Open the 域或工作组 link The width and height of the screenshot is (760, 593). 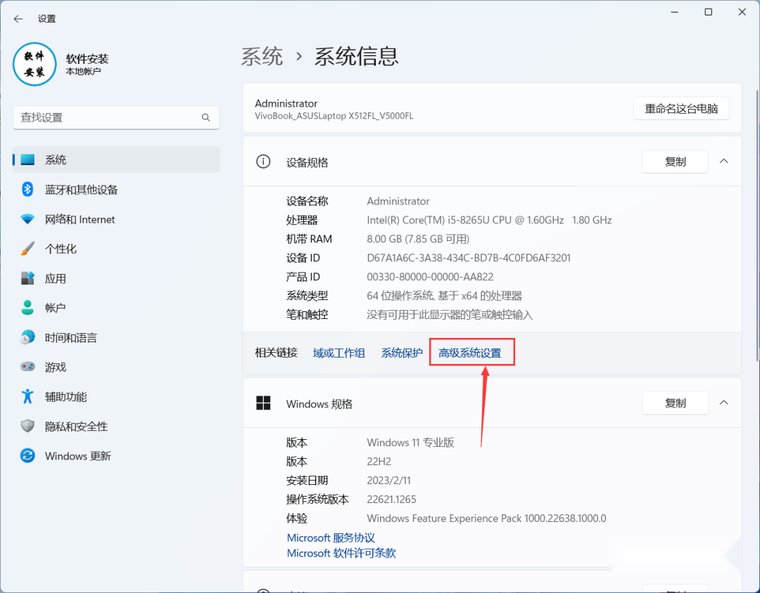pos(339,353)
